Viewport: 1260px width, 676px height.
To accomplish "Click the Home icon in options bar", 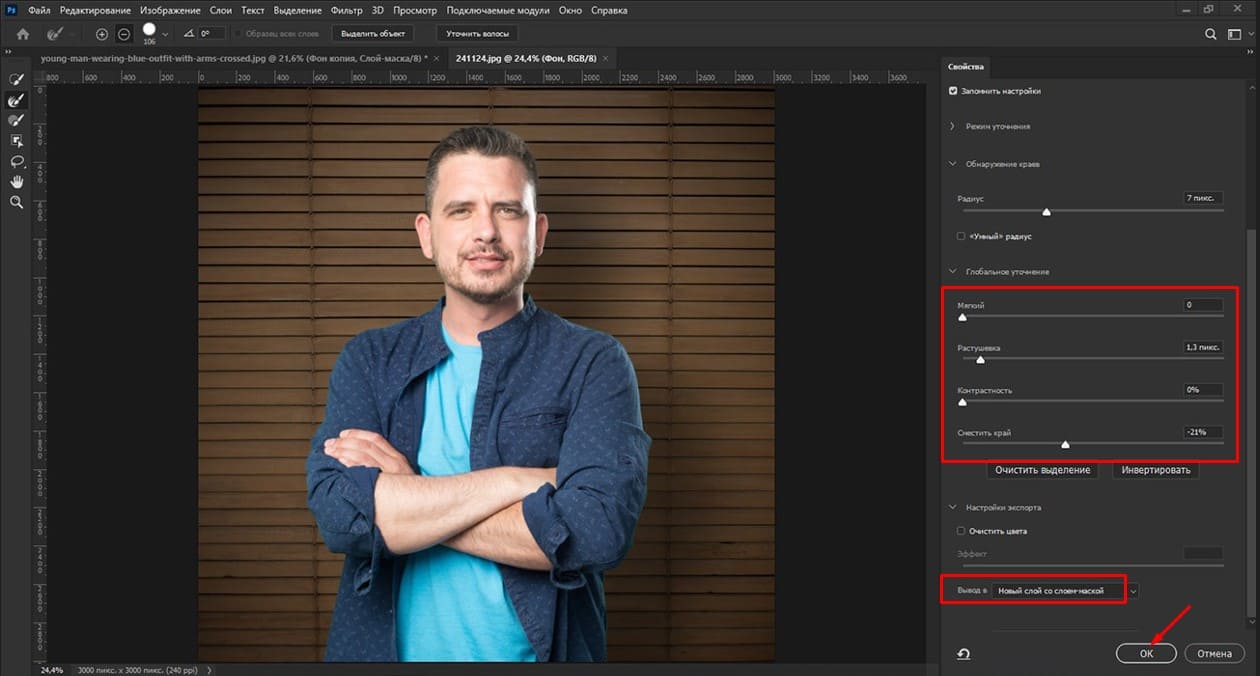I will [x=22, y=34].
